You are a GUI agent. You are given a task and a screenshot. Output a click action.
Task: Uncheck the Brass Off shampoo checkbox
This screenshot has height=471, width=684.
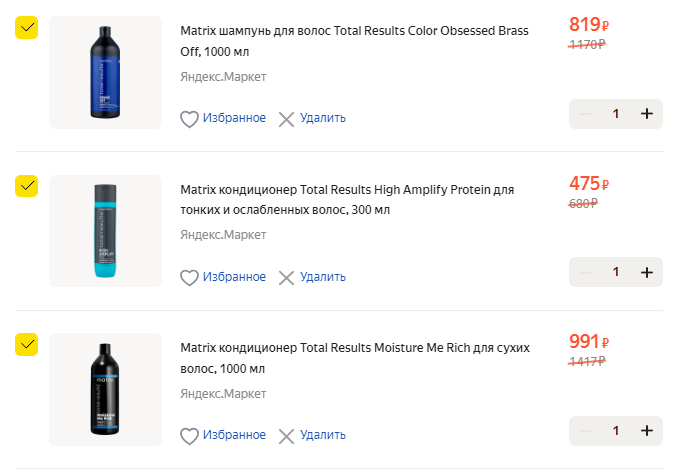tap(27, 27)
